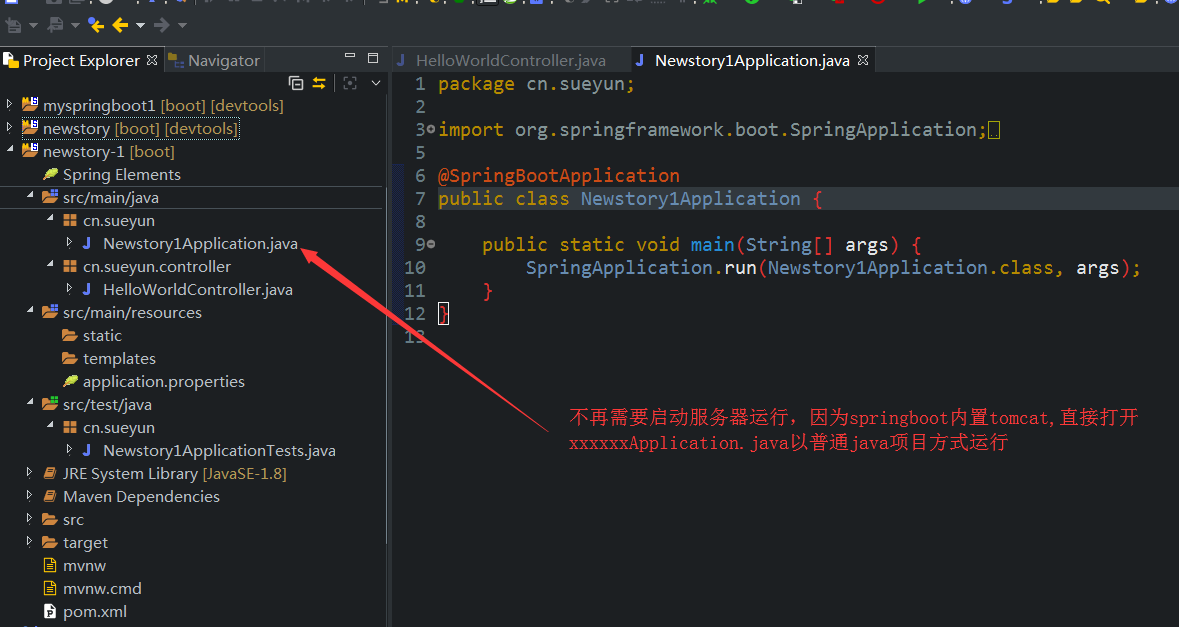This screenshot has width=1179, height=627.
Task: Collapse the src/main/java source folder
Action: (30, 195)
